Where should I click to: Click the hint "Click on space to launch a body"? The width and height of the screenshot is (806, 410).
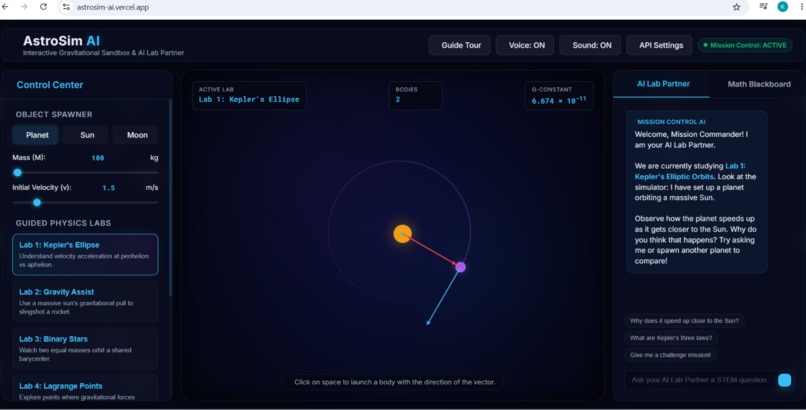(x=394, y=382)
